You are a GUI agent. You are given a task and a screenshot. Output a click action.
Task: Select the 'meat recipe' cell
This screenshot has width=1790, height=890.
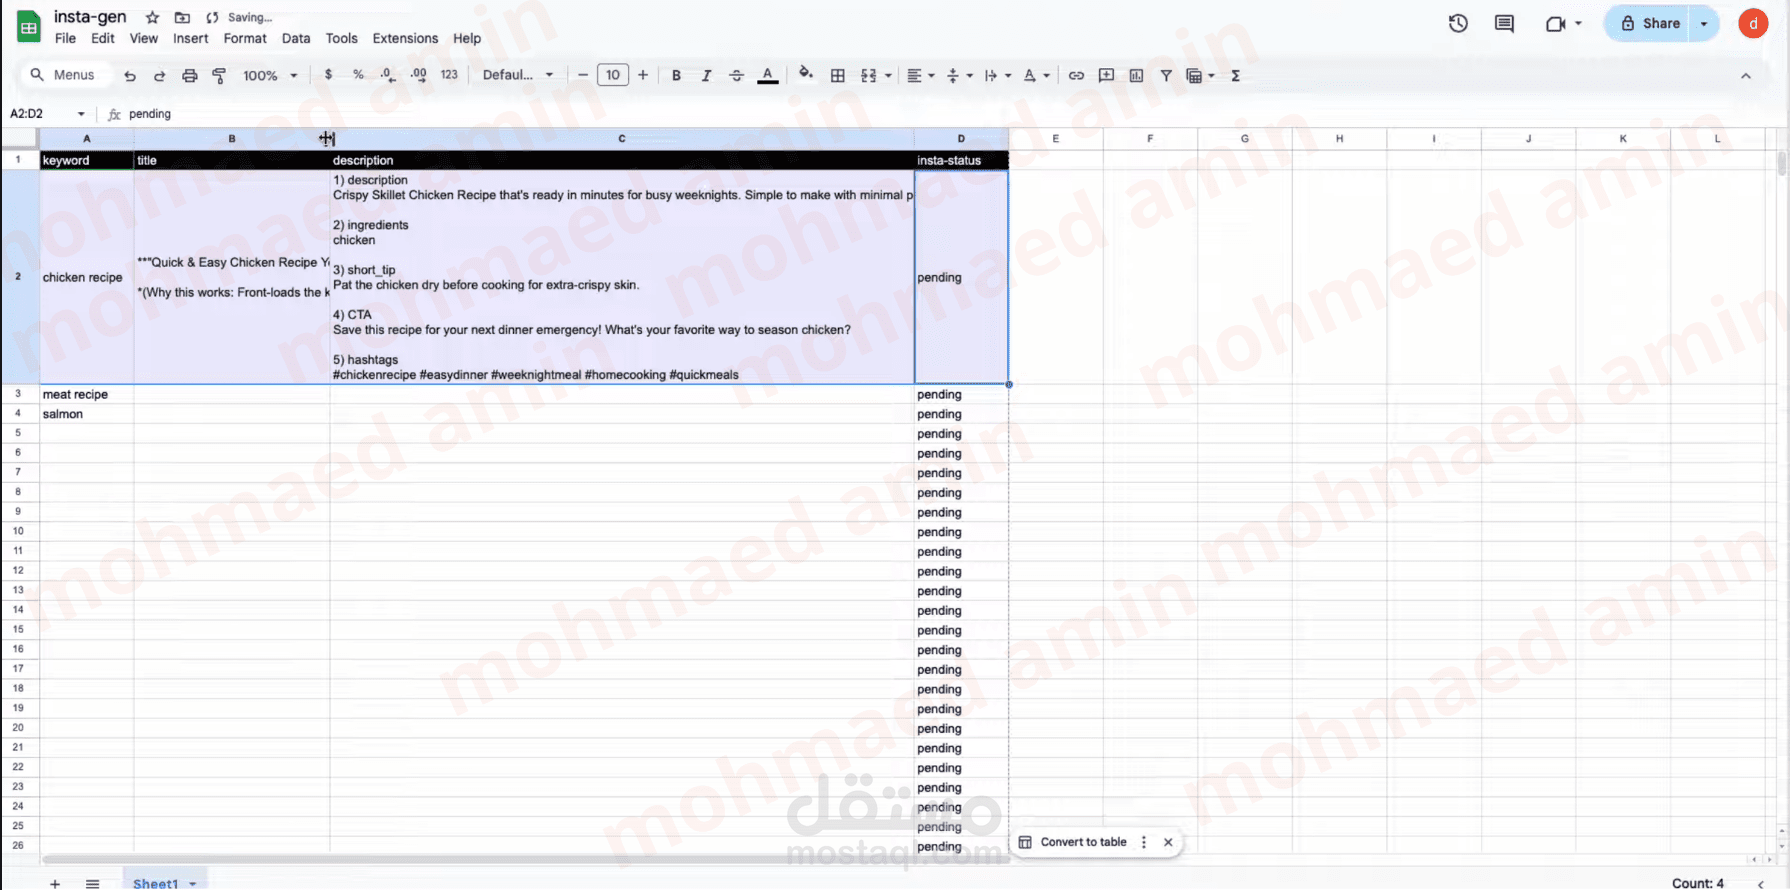[x=87, y=394]
